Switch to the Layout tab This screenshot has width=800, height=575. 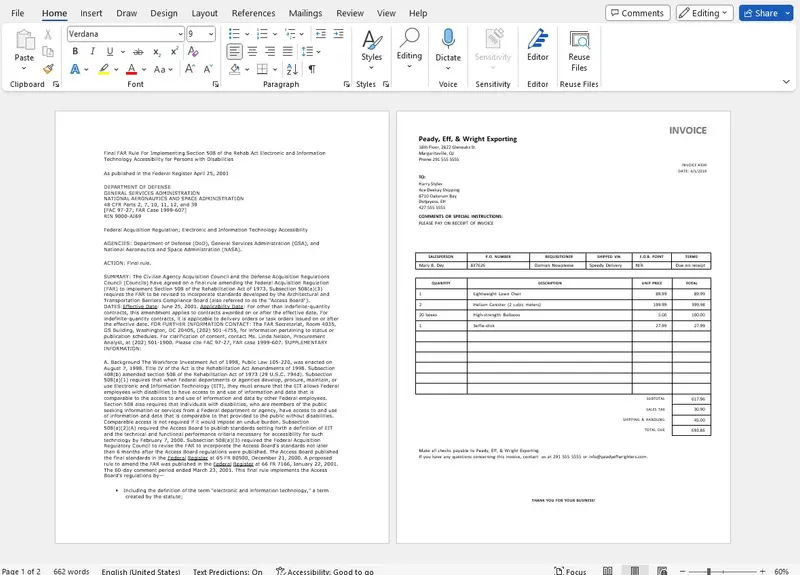pyautogui.click(x=205, y=13)
